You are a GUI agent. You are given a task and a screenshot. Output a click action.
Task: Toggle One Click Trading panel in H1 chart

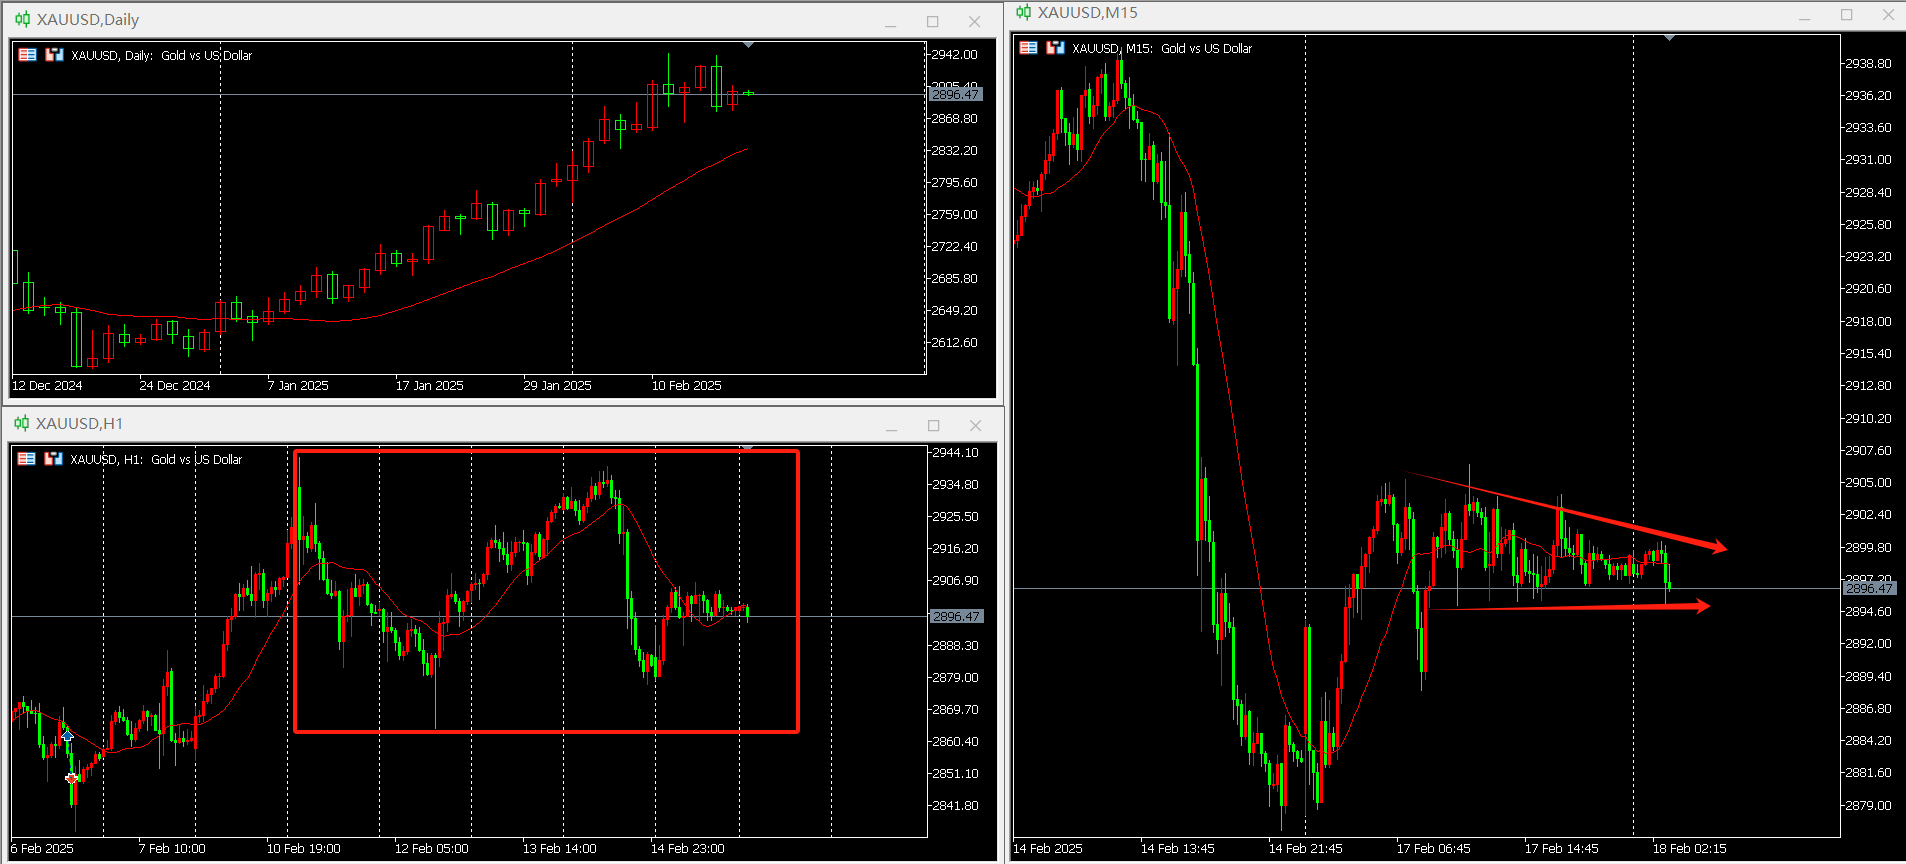pos(54,459)
